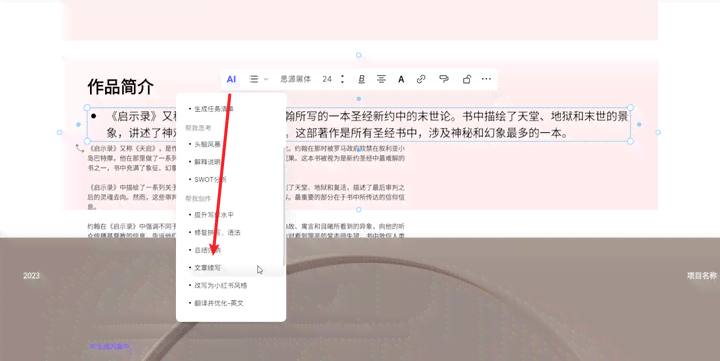Toggle bold formatting

click(x=361, y=79)
